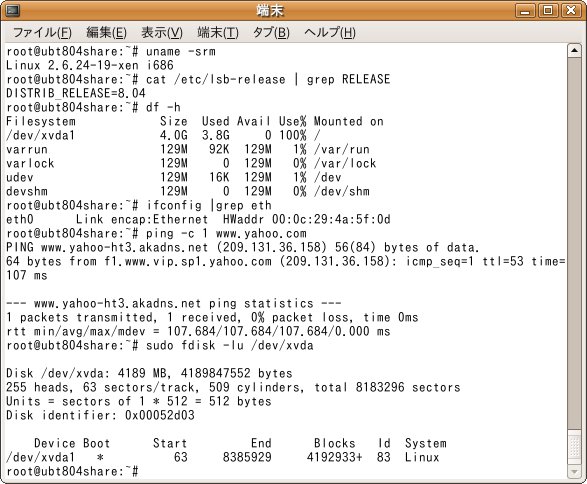587x484 pixels.
Task: Click the '端末' window title text
Action: pyautogui.click(x=270, y=10)
